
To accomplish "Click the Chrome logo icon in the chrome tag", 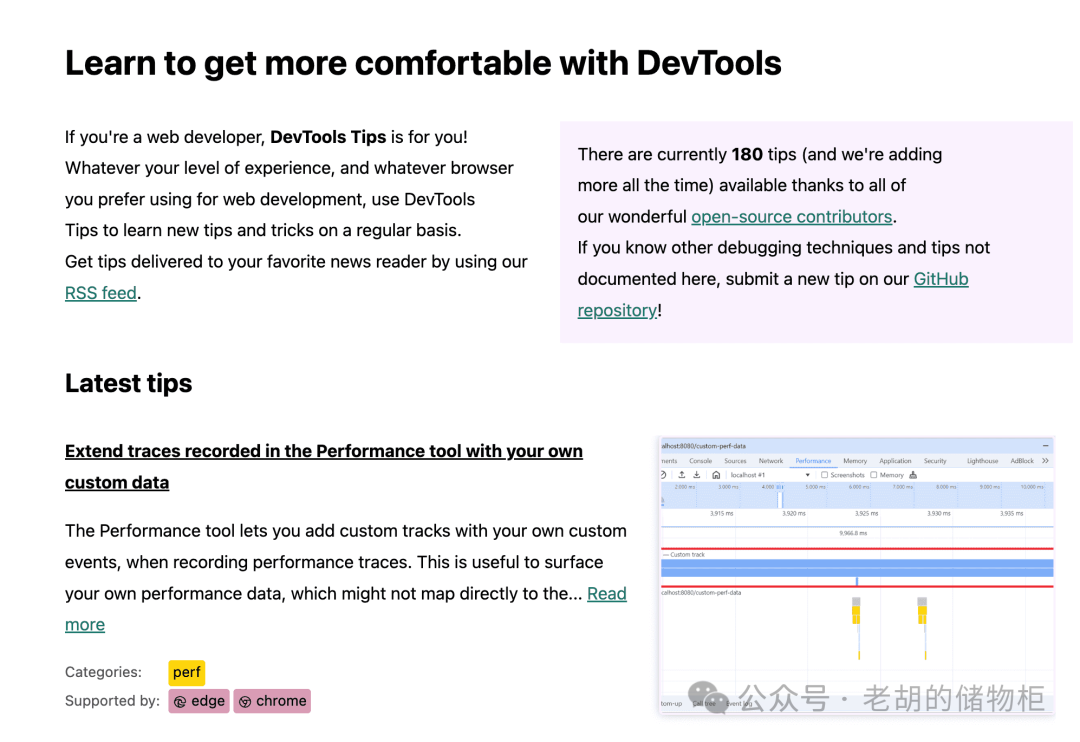I will (245, 702).
